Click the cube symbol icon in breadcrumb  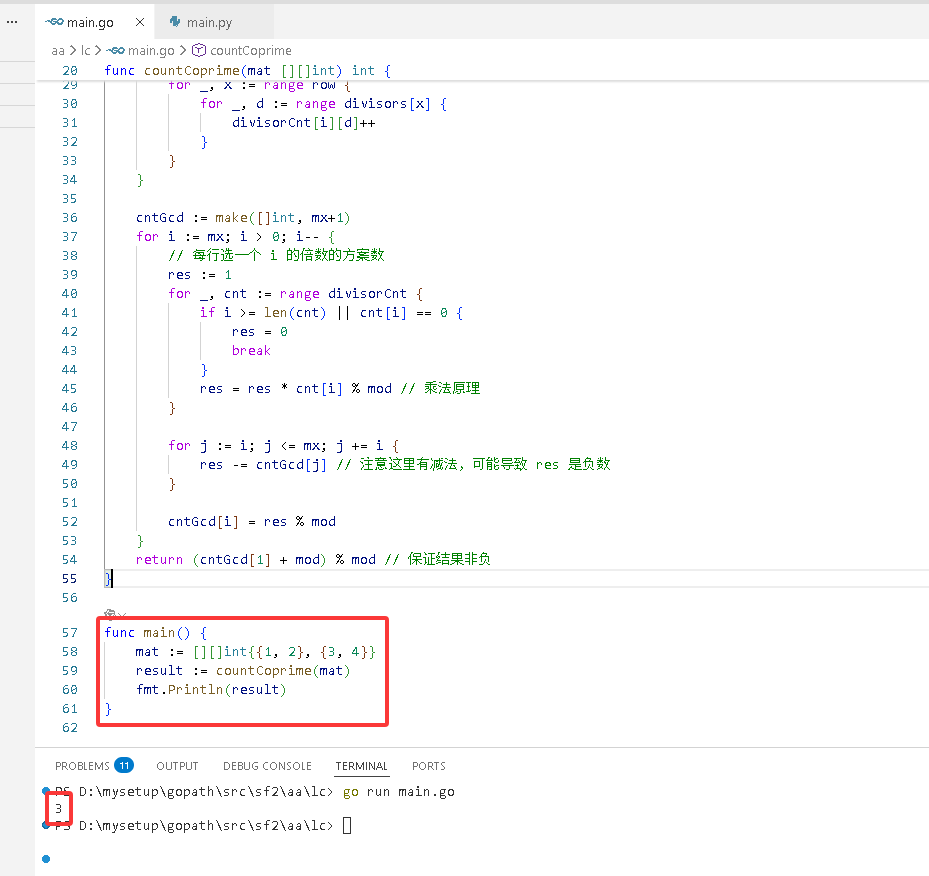click(199, 50)
